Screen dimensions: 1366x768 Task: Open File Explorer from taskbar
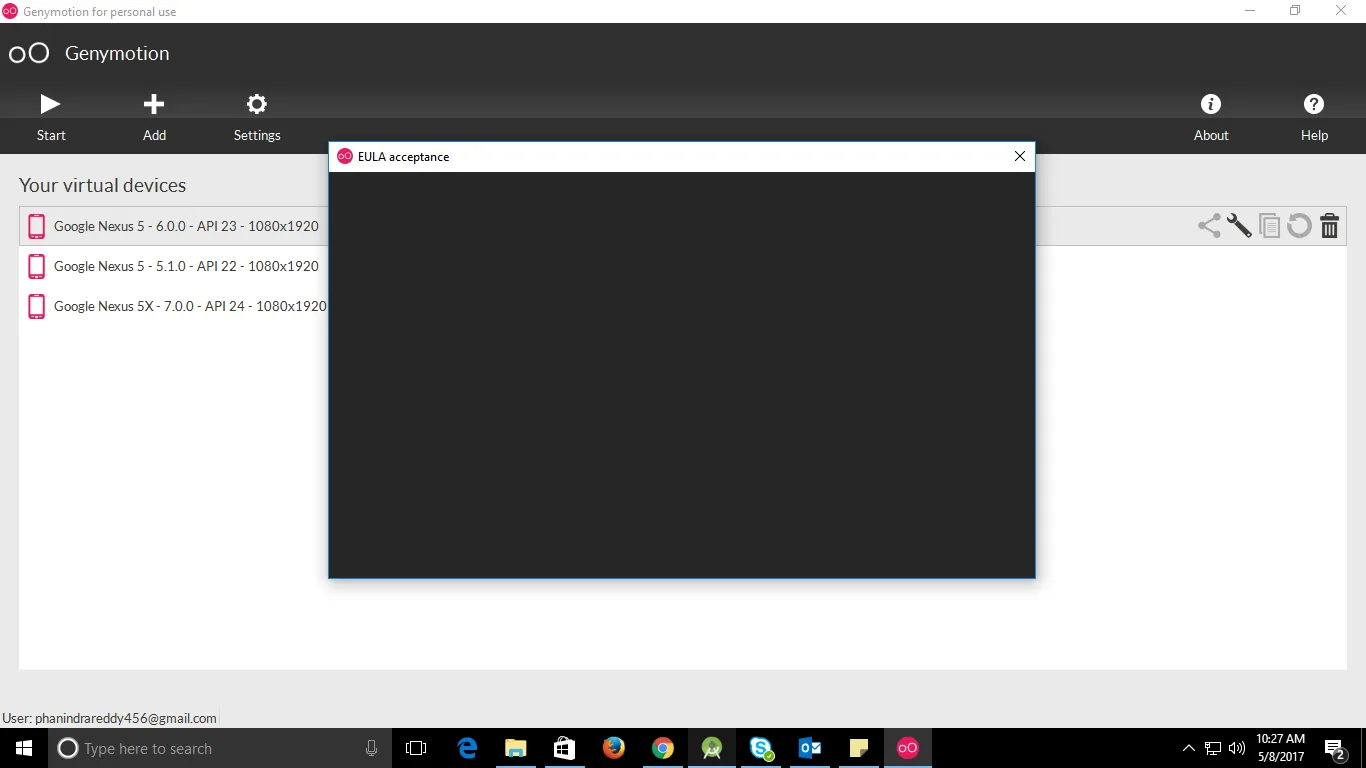(x=516, y=748)
